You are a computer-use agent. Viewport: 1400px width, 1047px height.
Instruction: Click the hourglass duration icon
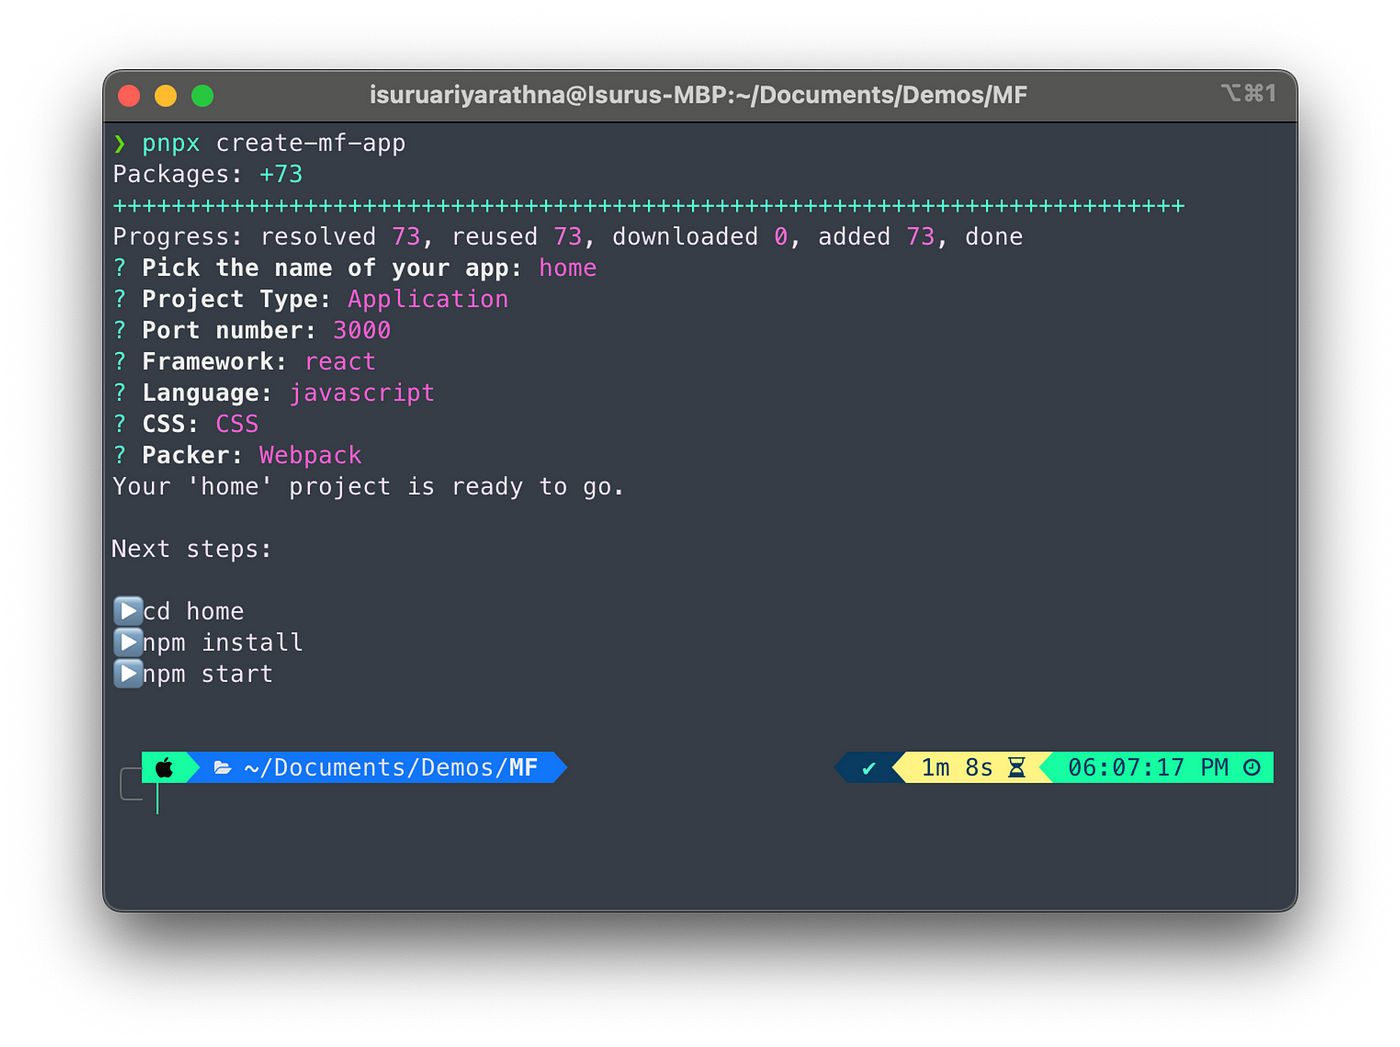1017,768
